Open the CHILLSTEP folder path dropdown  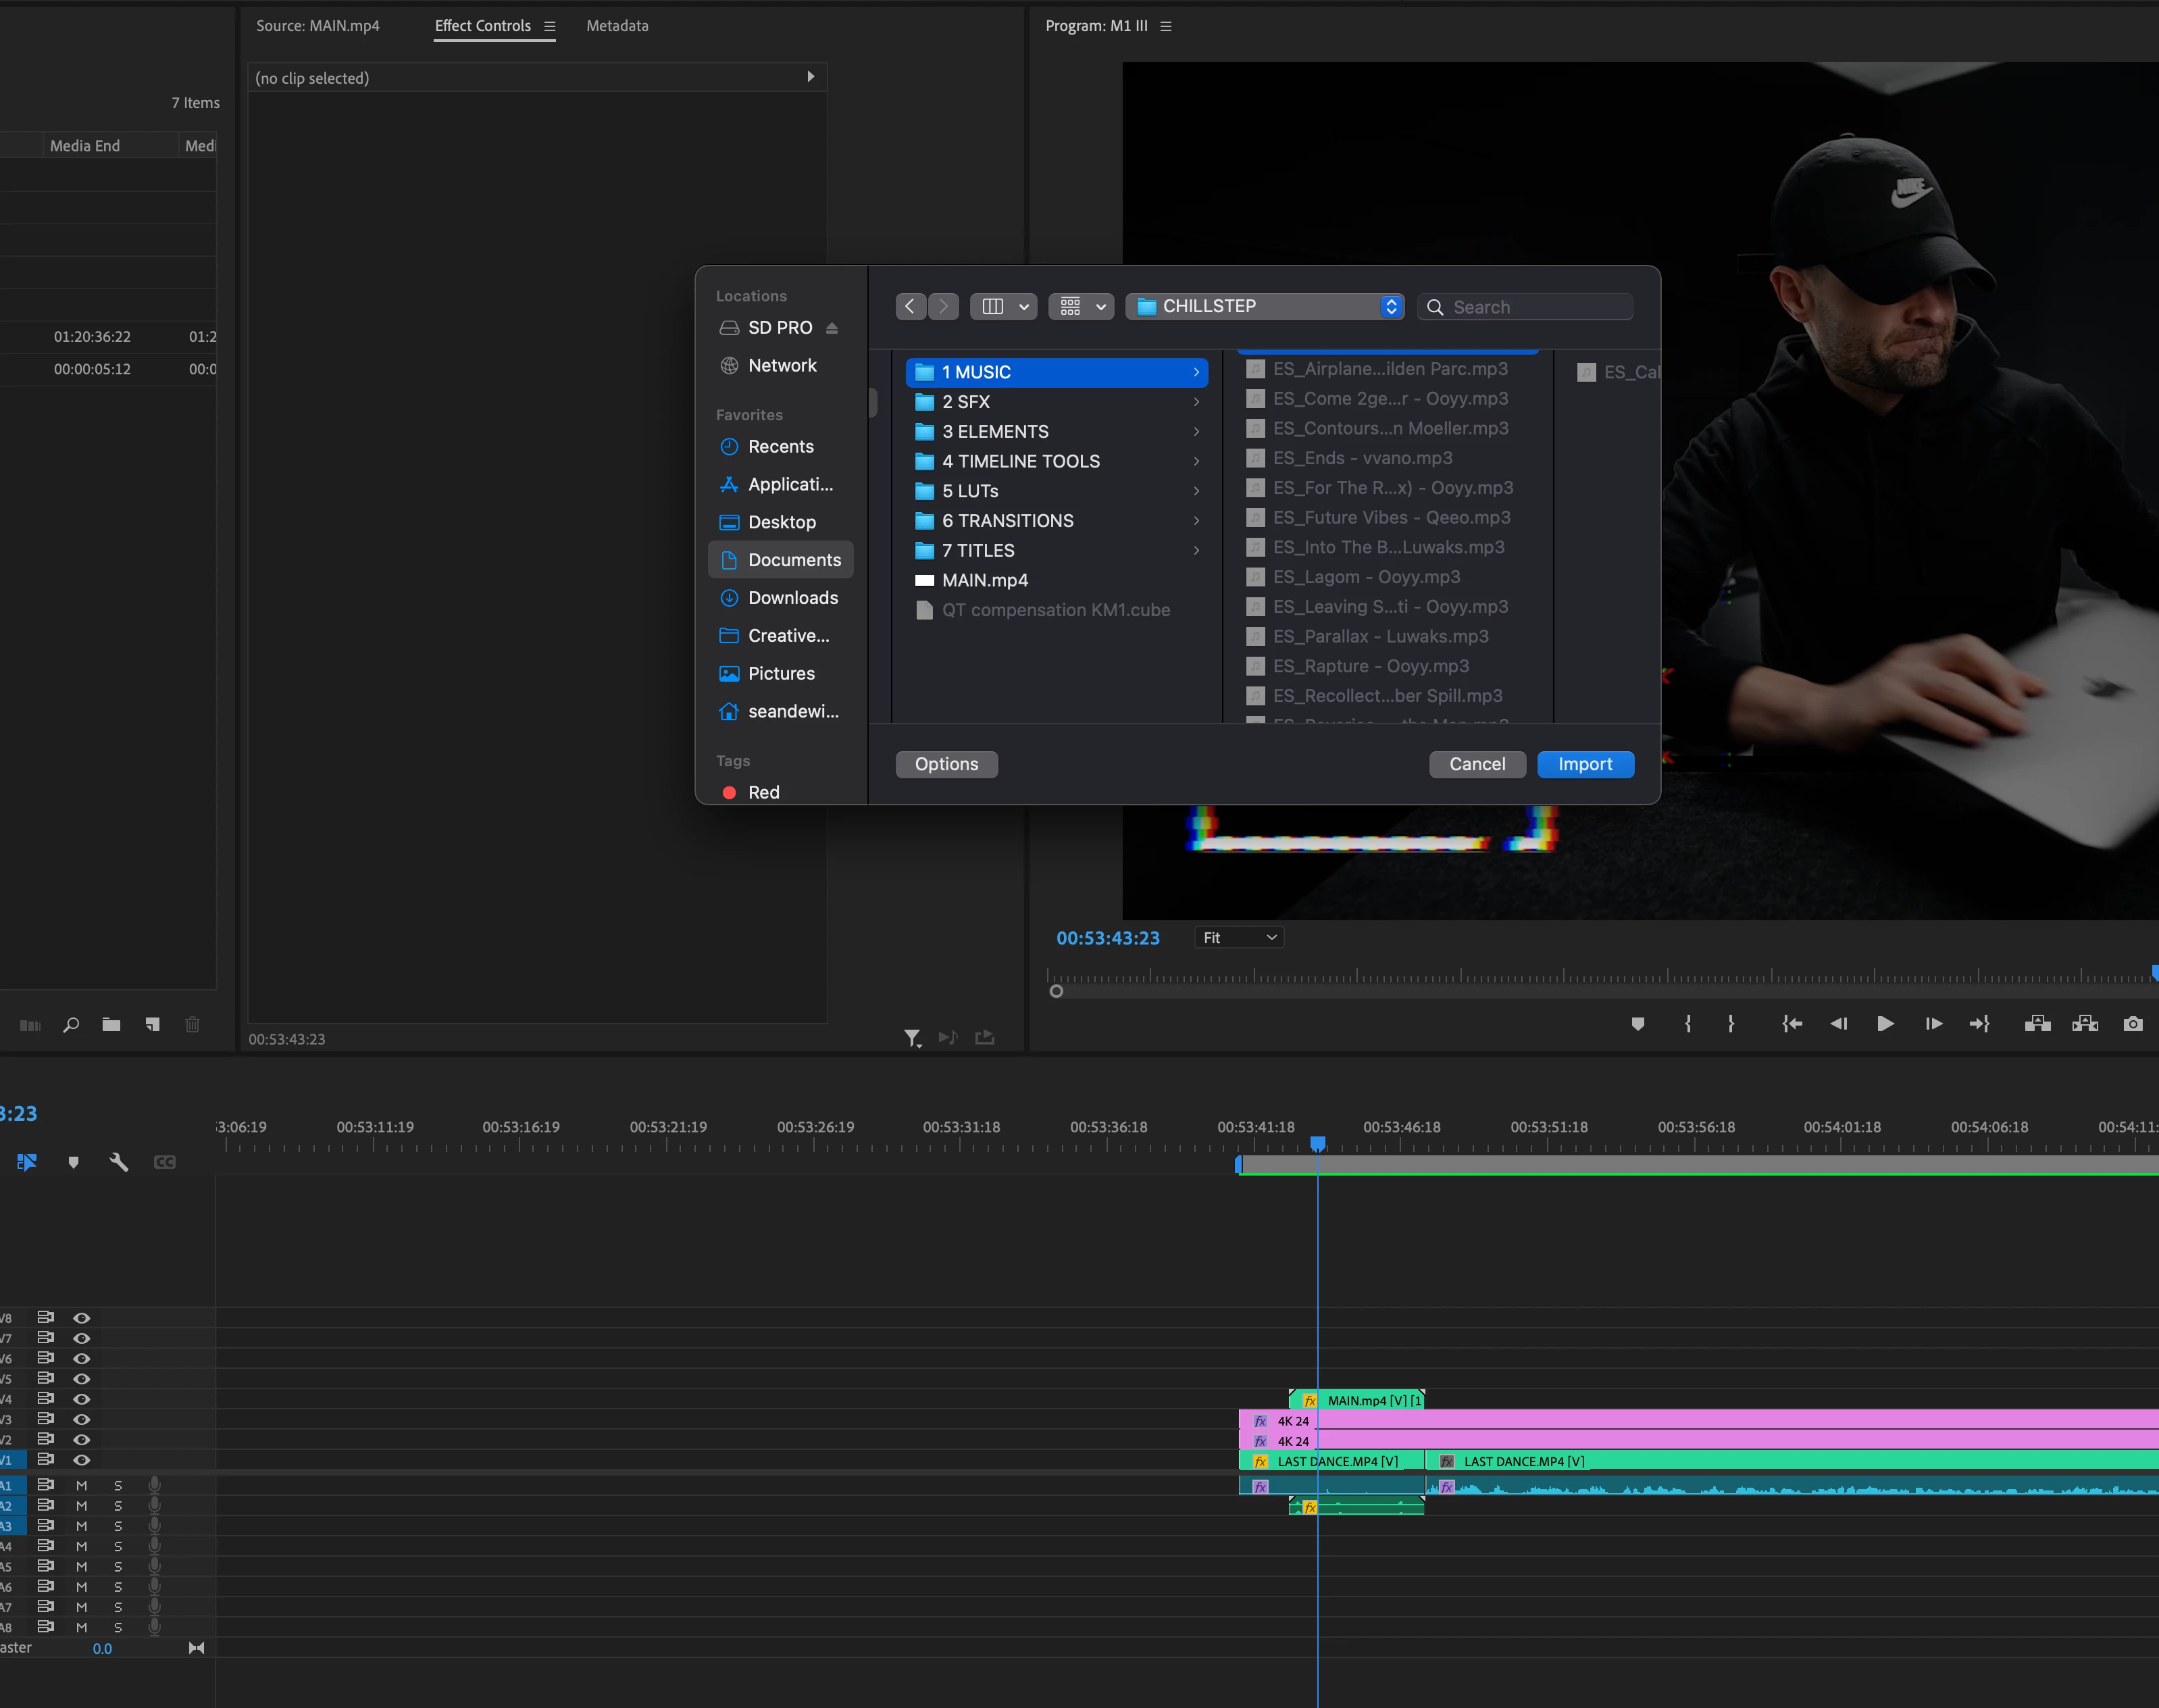pyautogui.click(x=1264, y=307)
